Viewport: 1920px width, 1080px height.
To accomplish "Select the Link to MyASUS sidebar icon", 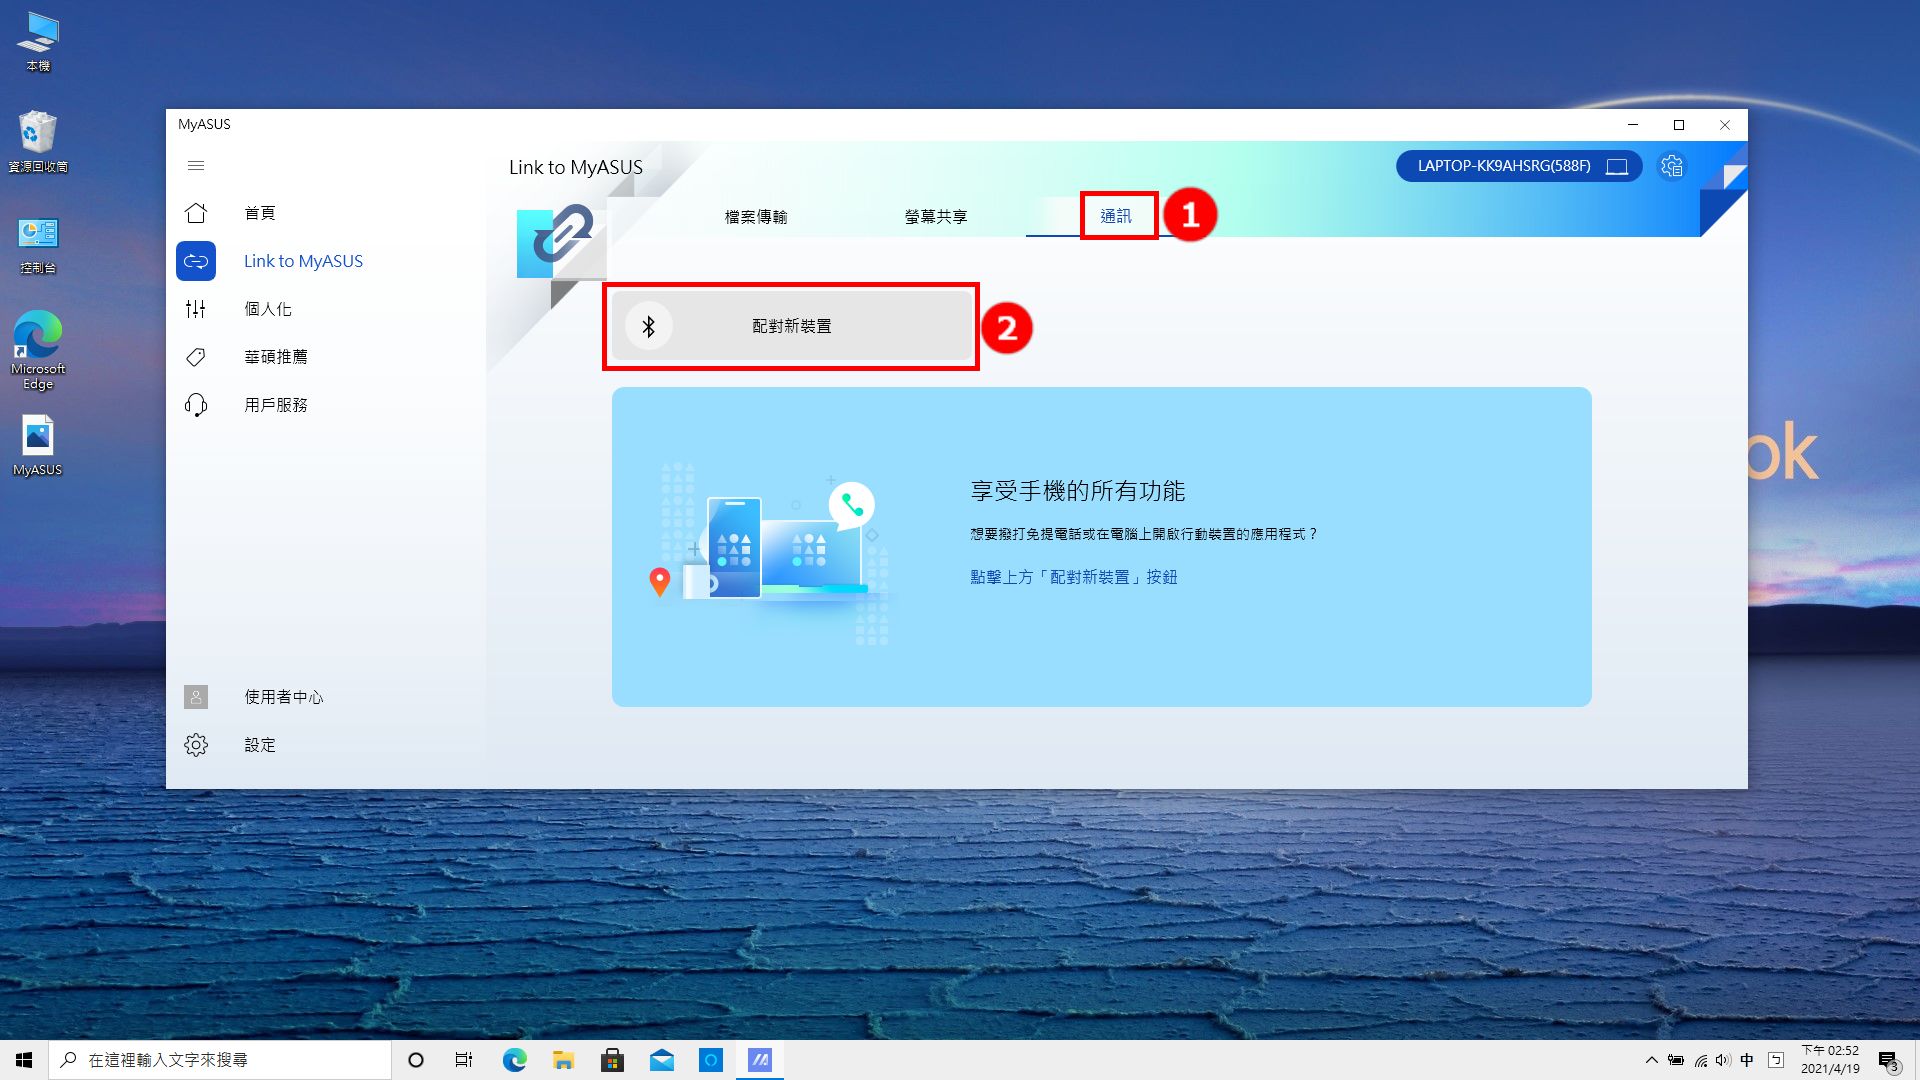I will [196, 261].
